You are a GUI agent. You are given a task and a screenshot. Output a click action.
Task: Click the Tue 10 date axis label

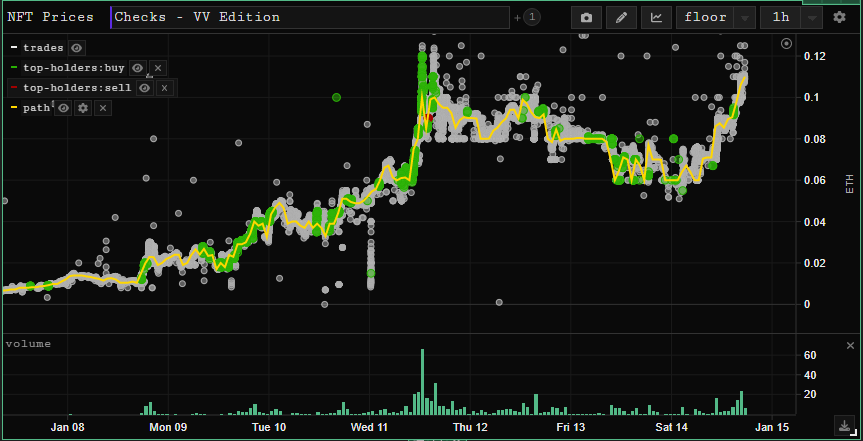(269, 427)
